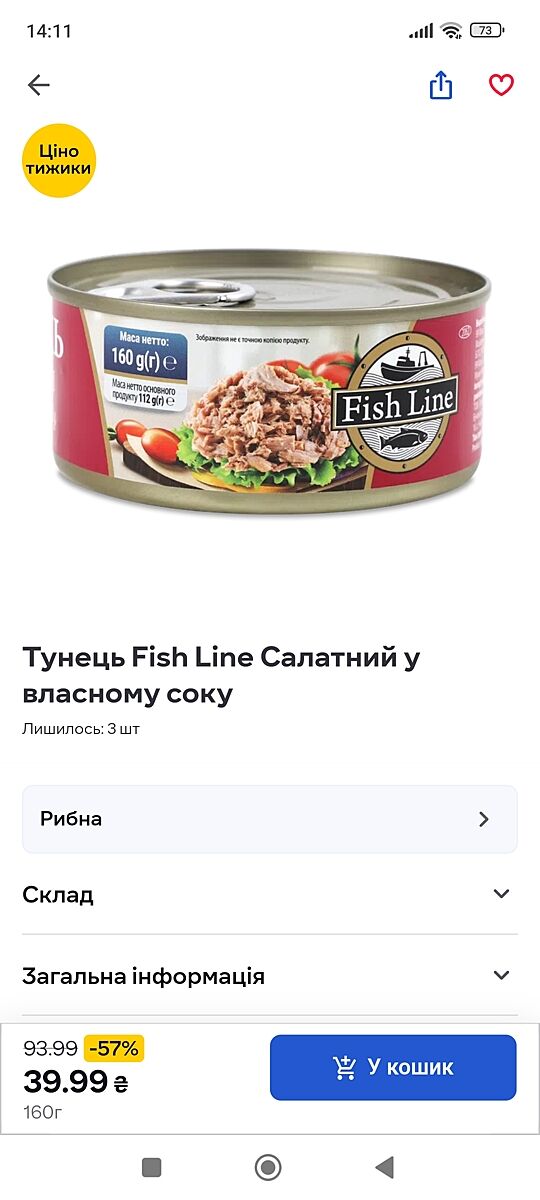Tap the chevron in the Рибна row
540x1200 pixels.
484,819
